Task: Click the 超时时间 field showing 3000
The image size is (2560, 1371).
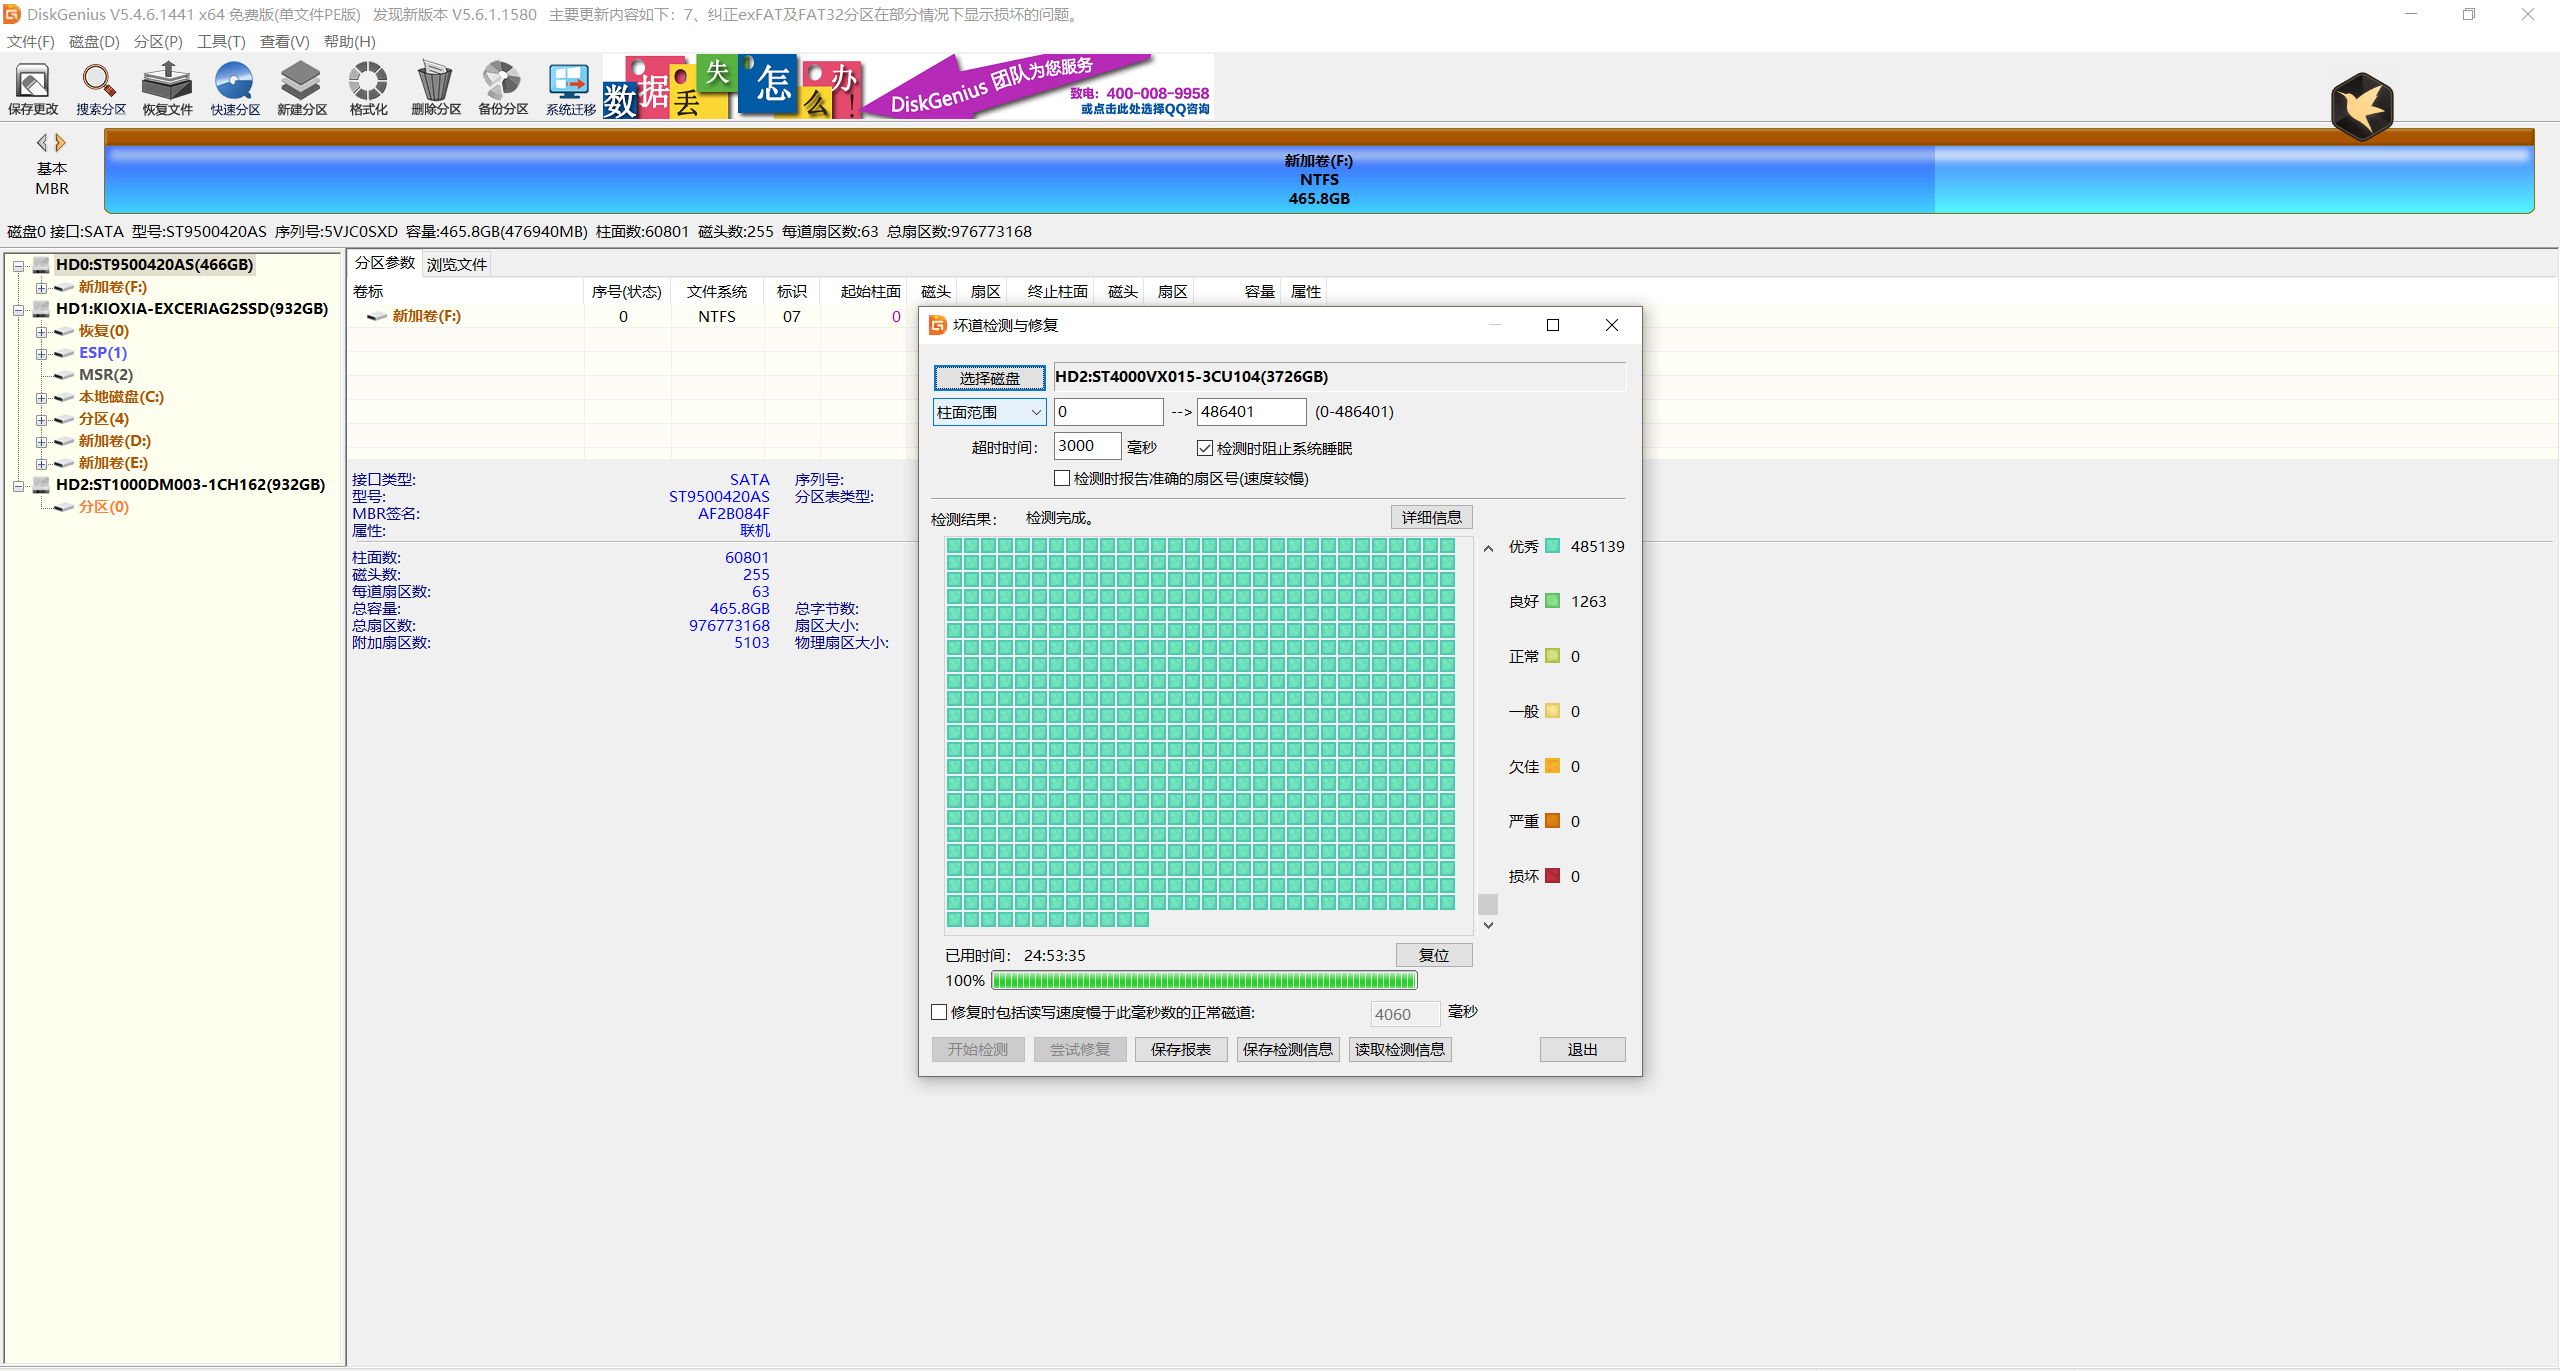Action: (1086, 446)
